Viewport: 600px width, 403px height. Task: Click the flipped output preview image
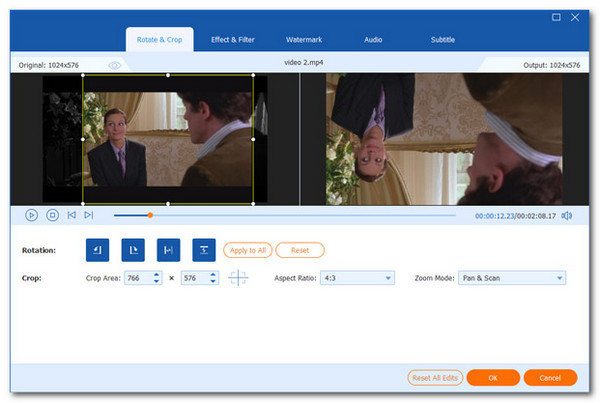pos(444,139)
